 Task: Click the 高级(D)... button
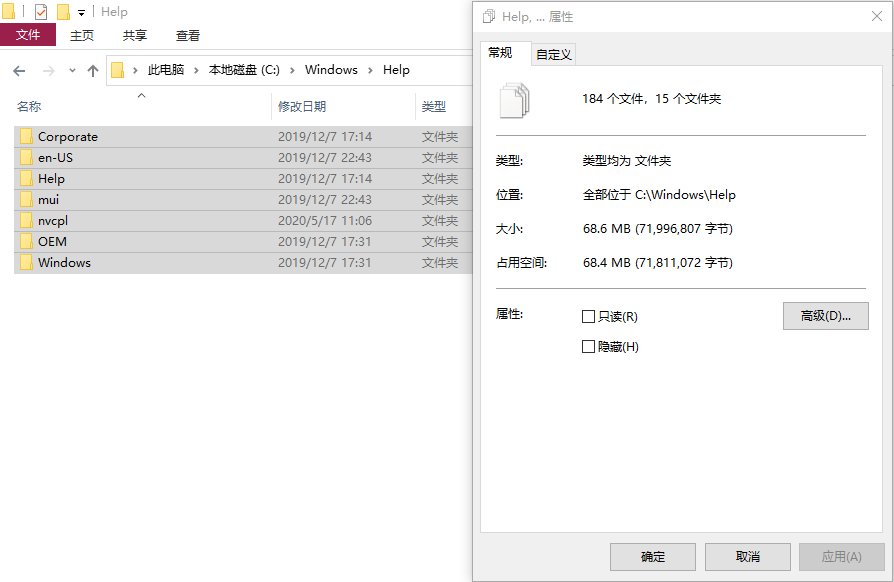[825, 316]
